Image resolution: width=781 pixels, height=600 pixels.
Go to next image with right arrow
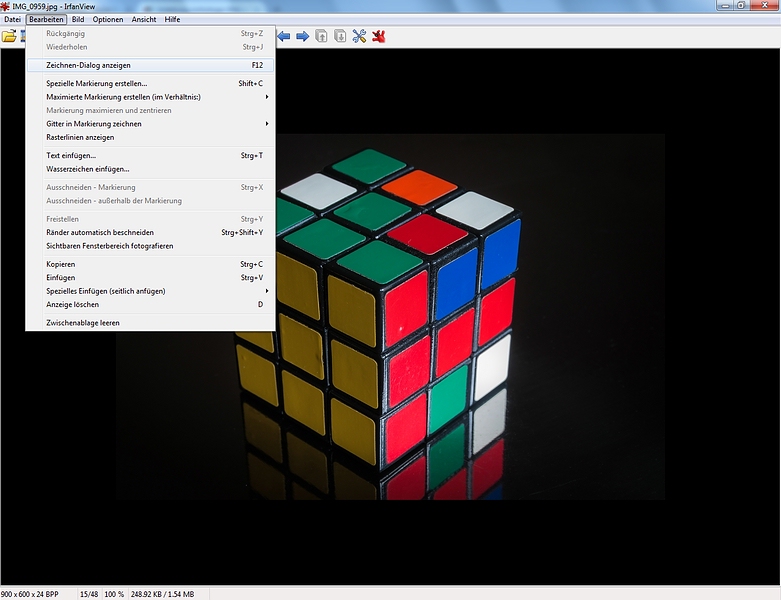click(x=301, y=37)
